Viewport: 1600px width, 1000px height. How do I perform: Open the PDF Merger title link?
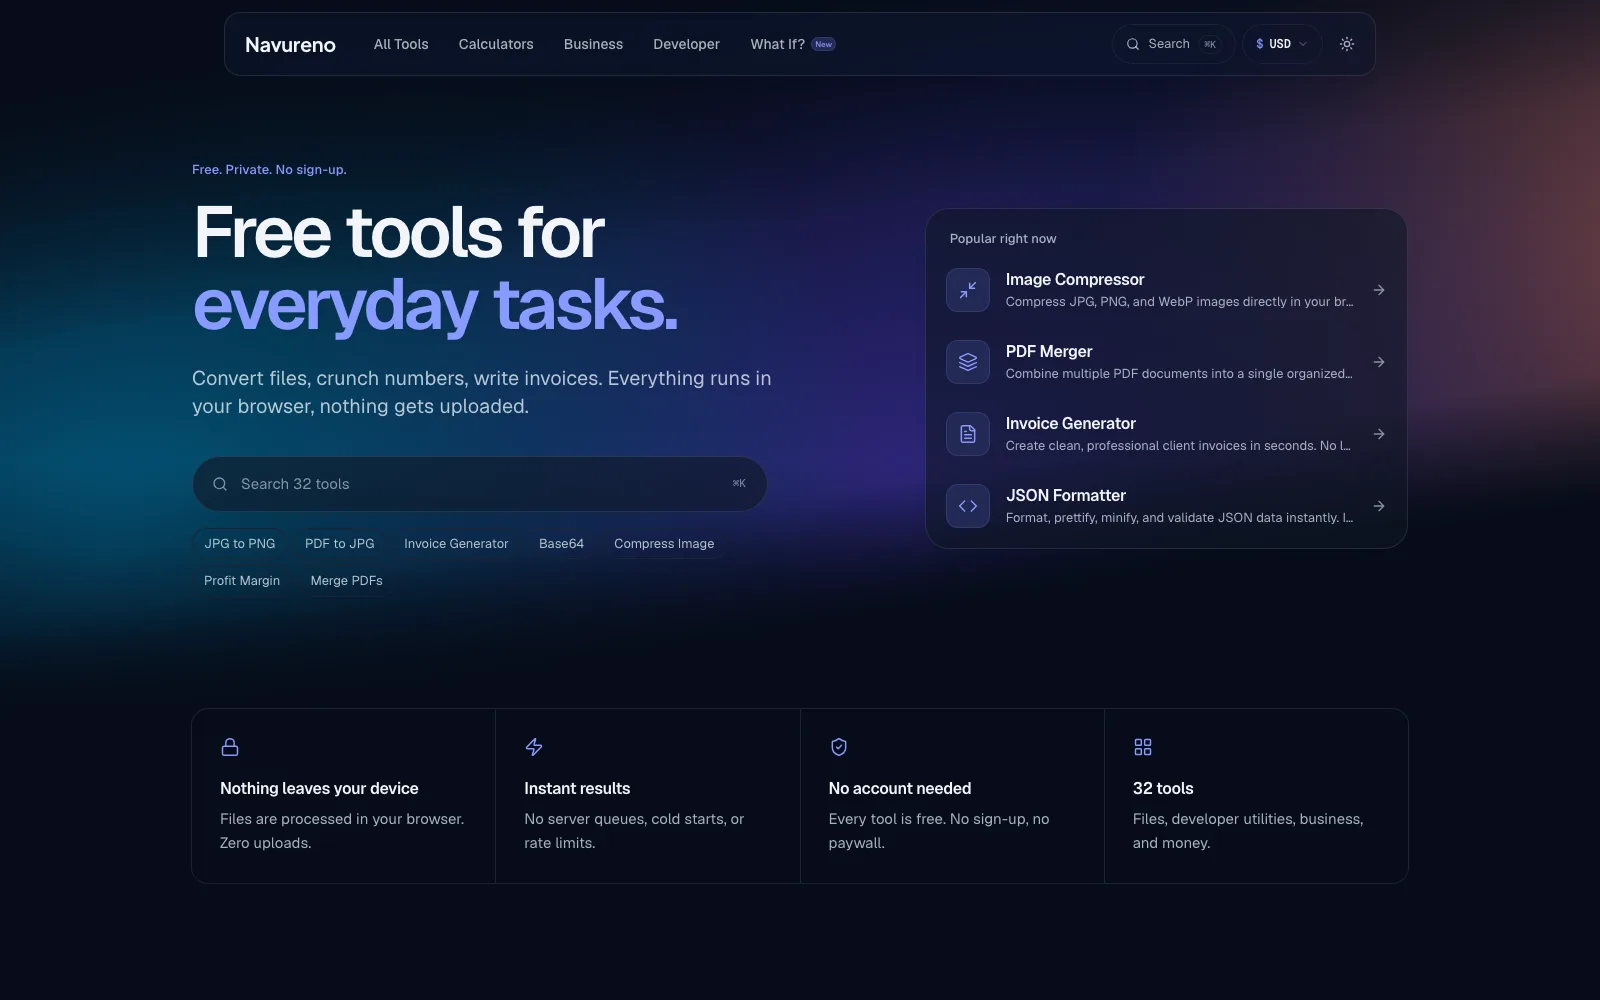tap(1049, 352)
